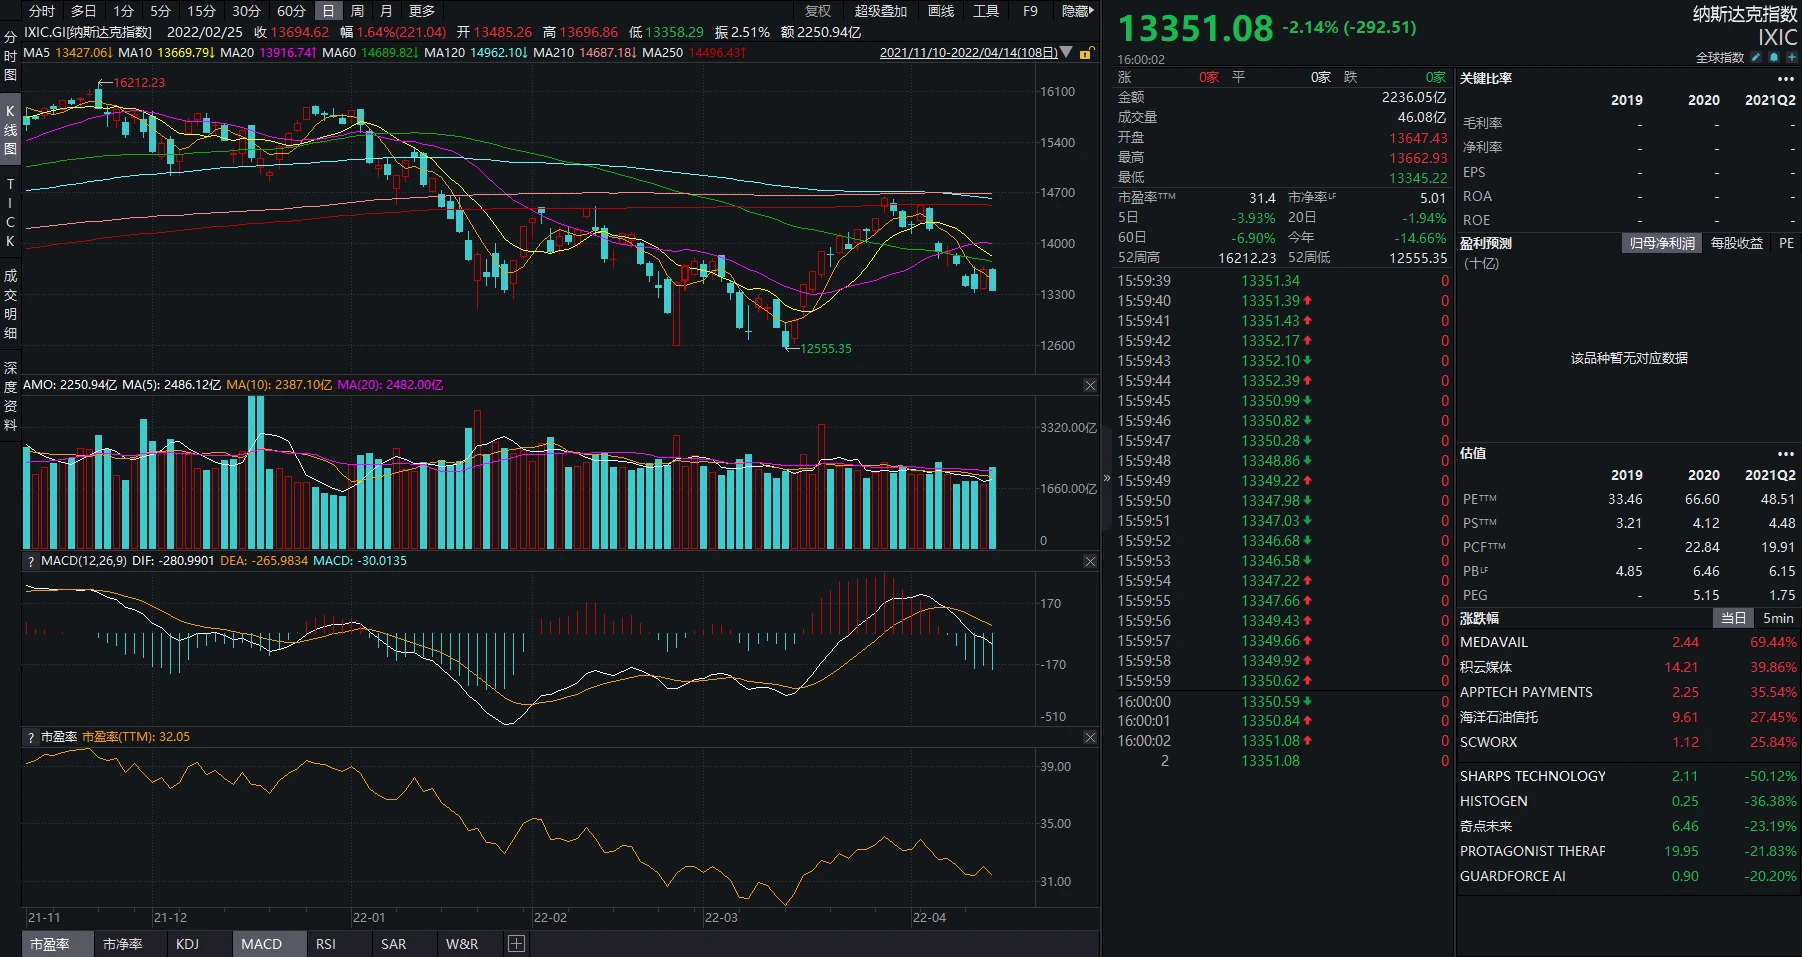Close the 市盈率 sub-chart panel
The width and height of the screenshot is (1802, 957).
click(x=1090, y=737)
